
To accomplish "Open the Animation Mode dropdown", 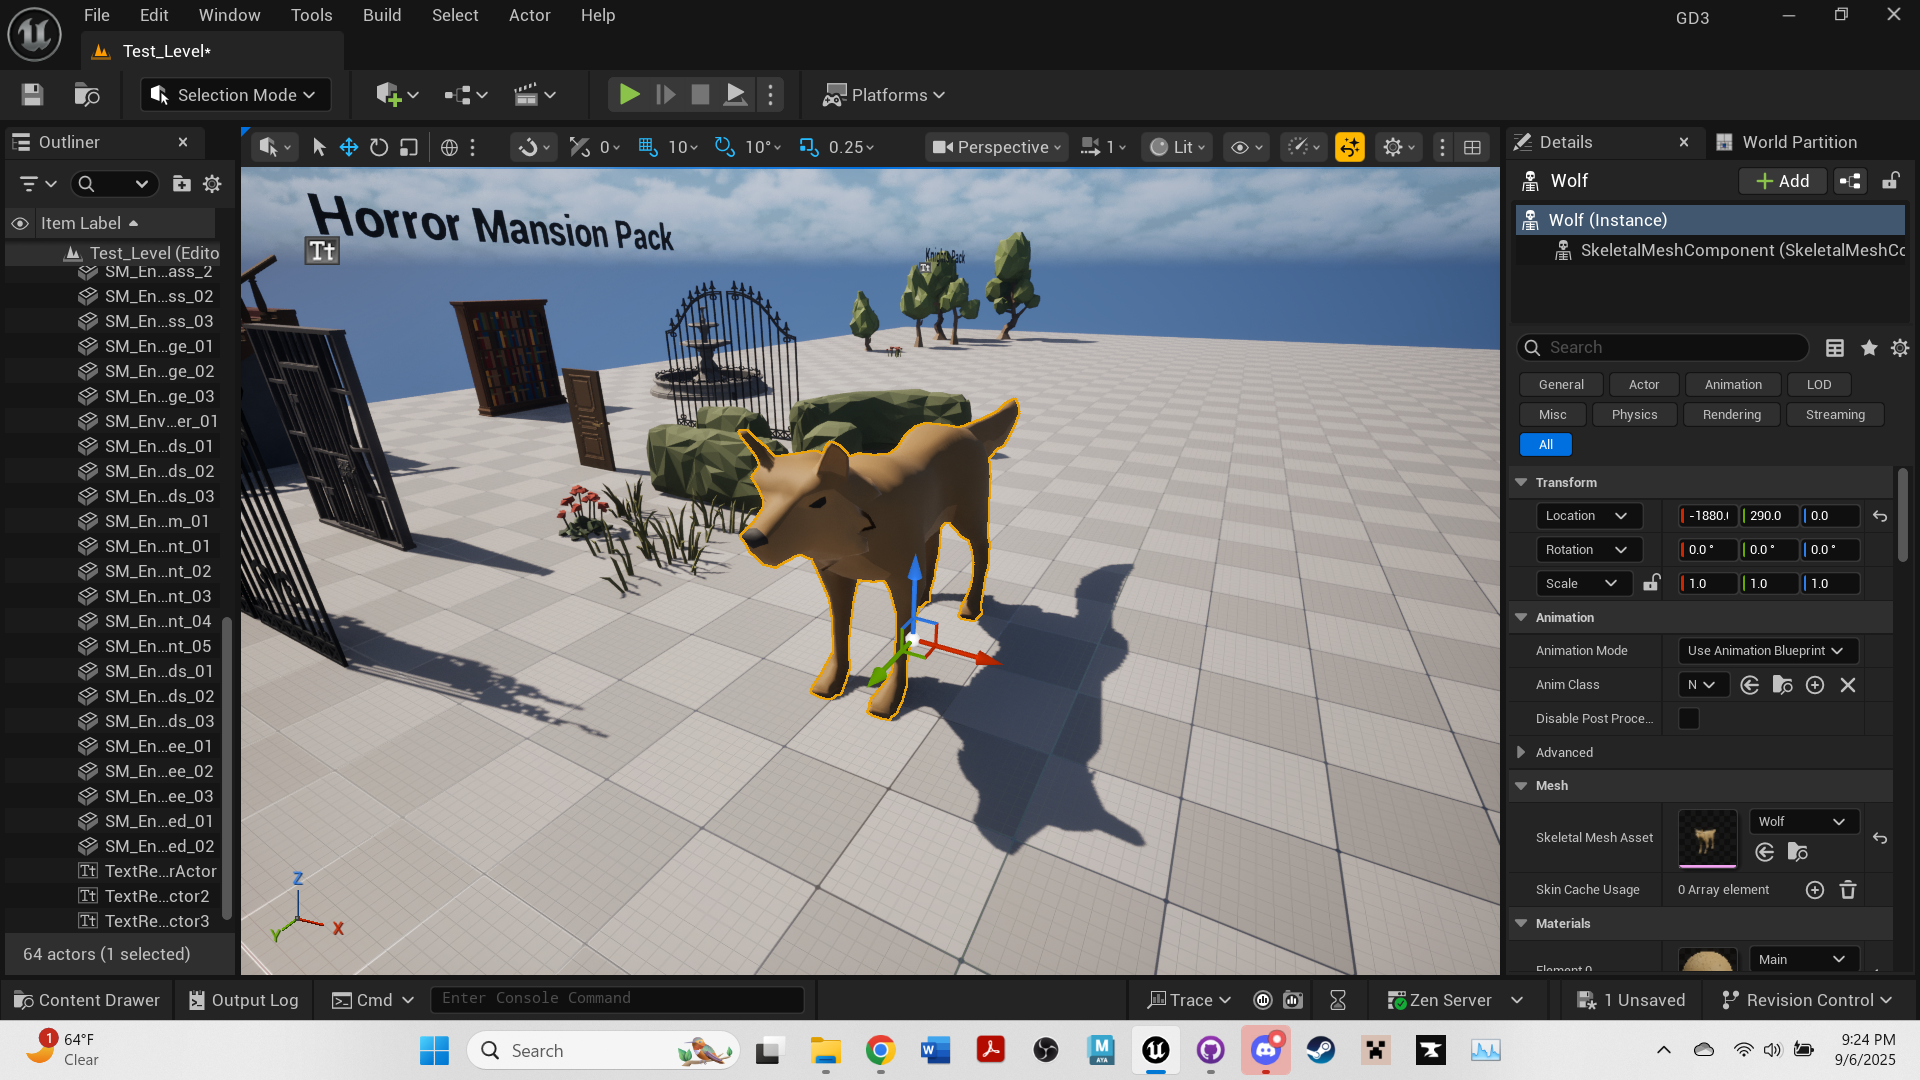I will click(1767, 651).
